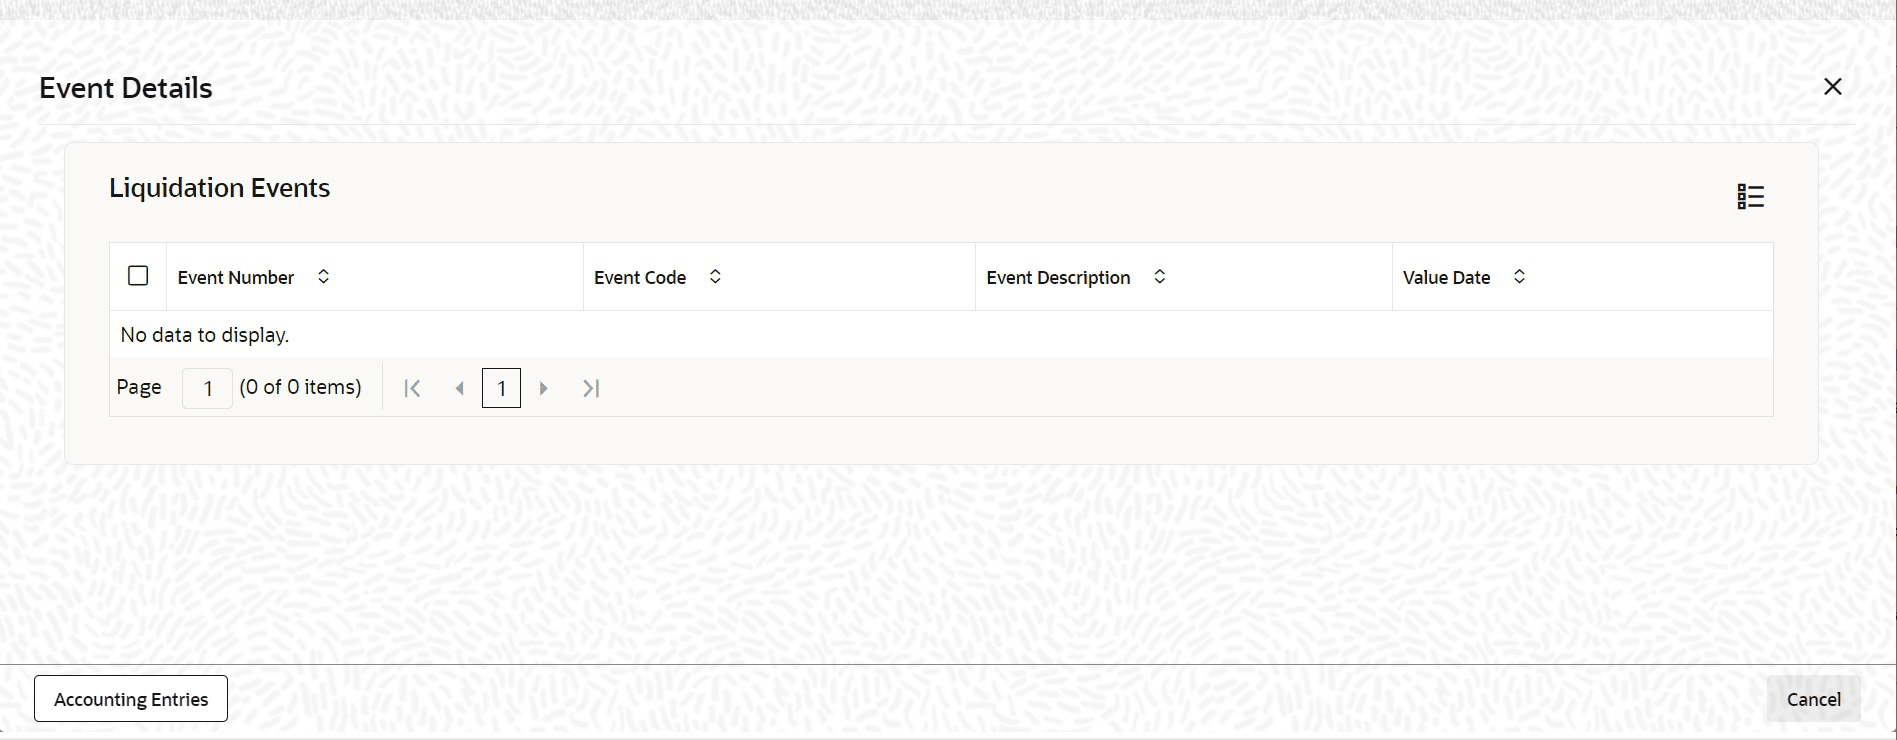Viewport: 1897px width, 740px height.
Task: Open Accounting Entries
Action: (x=130, y=698)
